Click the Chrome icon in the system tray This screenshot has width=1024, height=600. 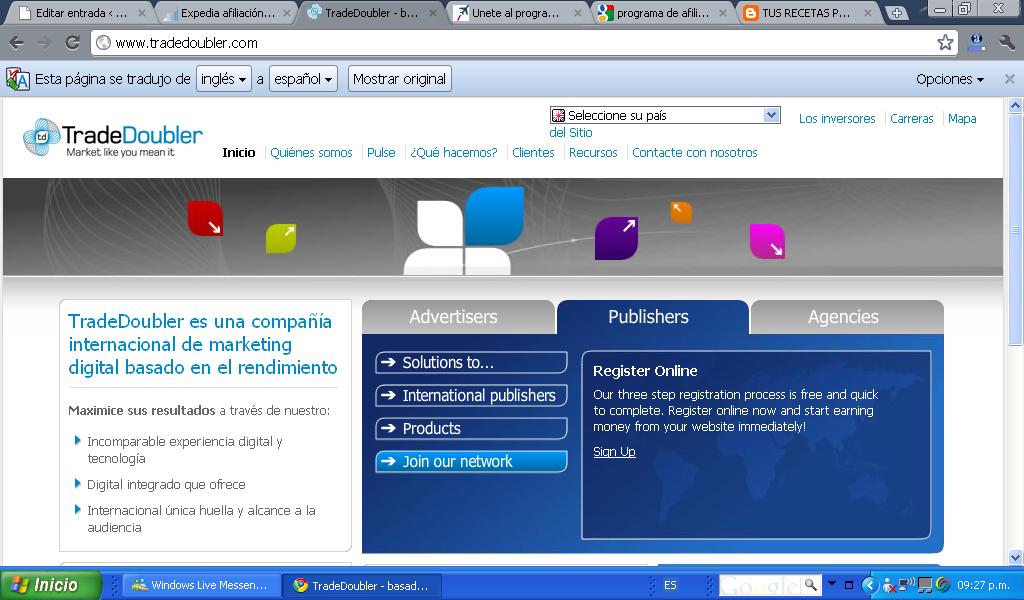tap(942, 585)
